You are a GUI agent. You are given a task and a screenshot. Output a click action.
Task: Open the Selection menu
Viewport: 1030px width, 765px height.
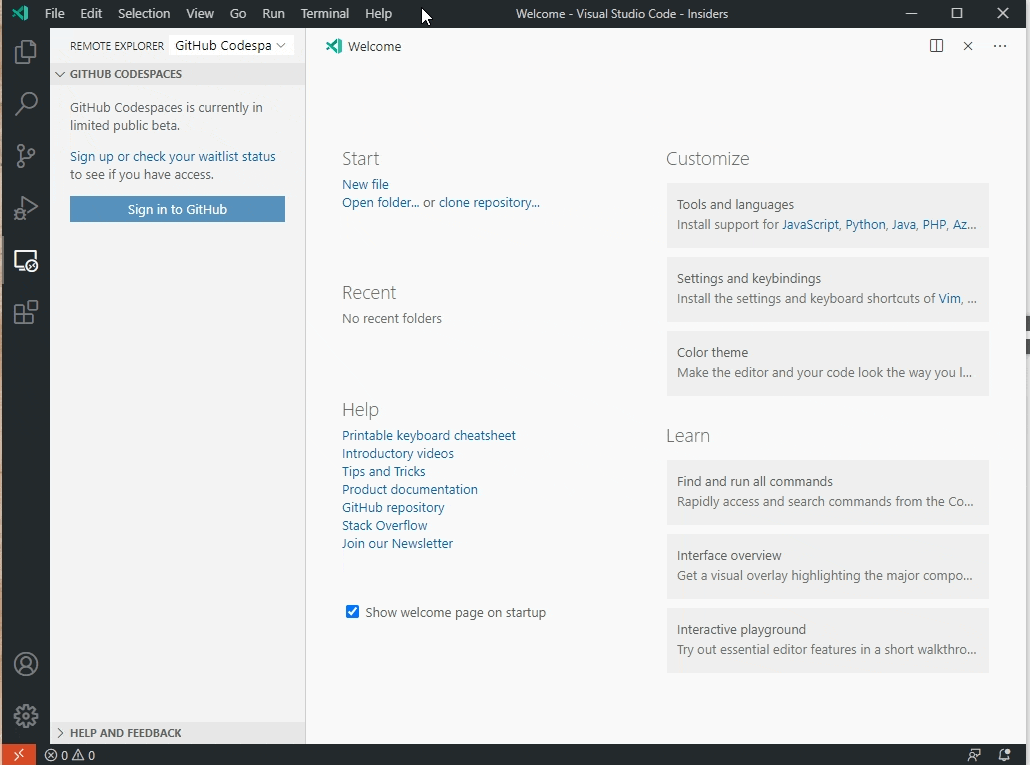point(144,13)
